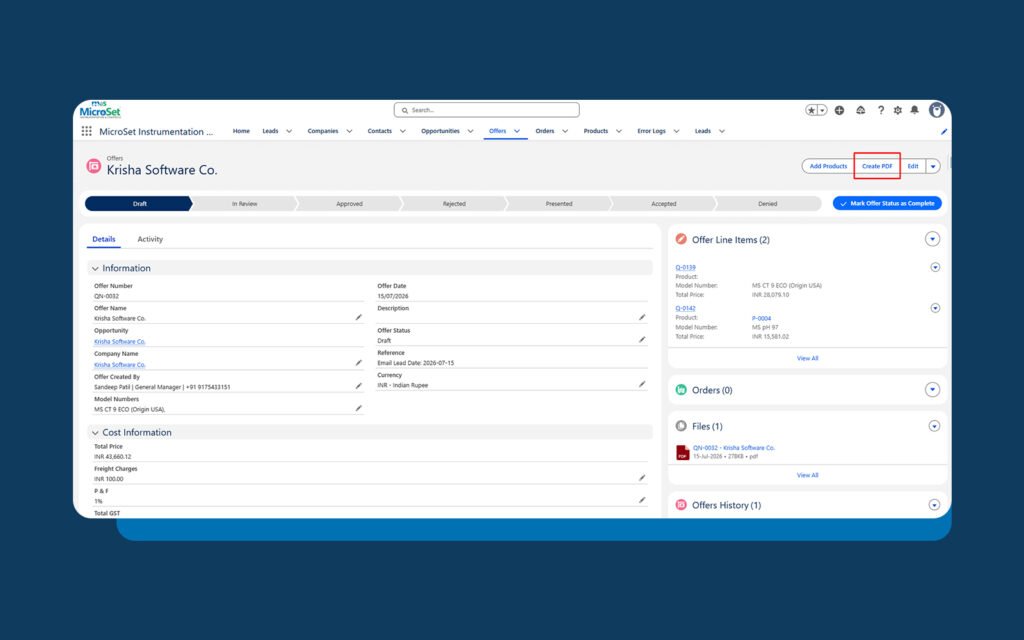The width and height of the screenshot is (1024, 640).
Task: Open the Help question mark icon
Action: [880, 110]
